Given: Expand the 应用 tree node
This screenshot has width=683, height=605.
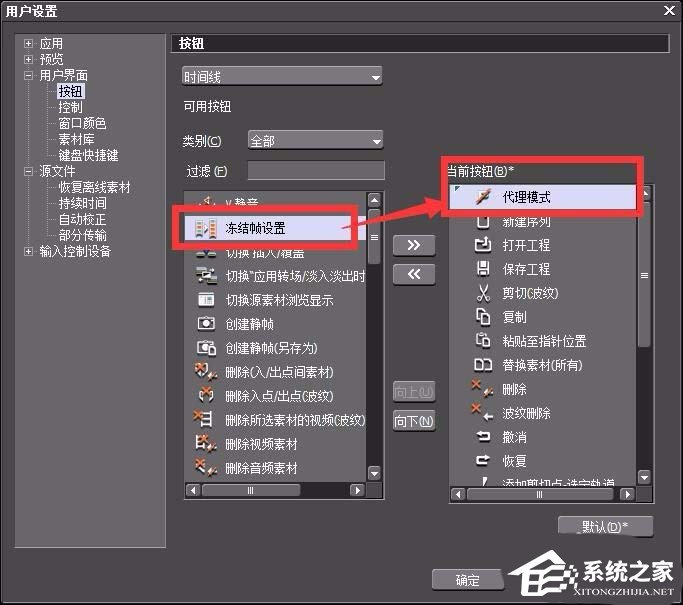Looking at the screenshot, I should point(28,44).
